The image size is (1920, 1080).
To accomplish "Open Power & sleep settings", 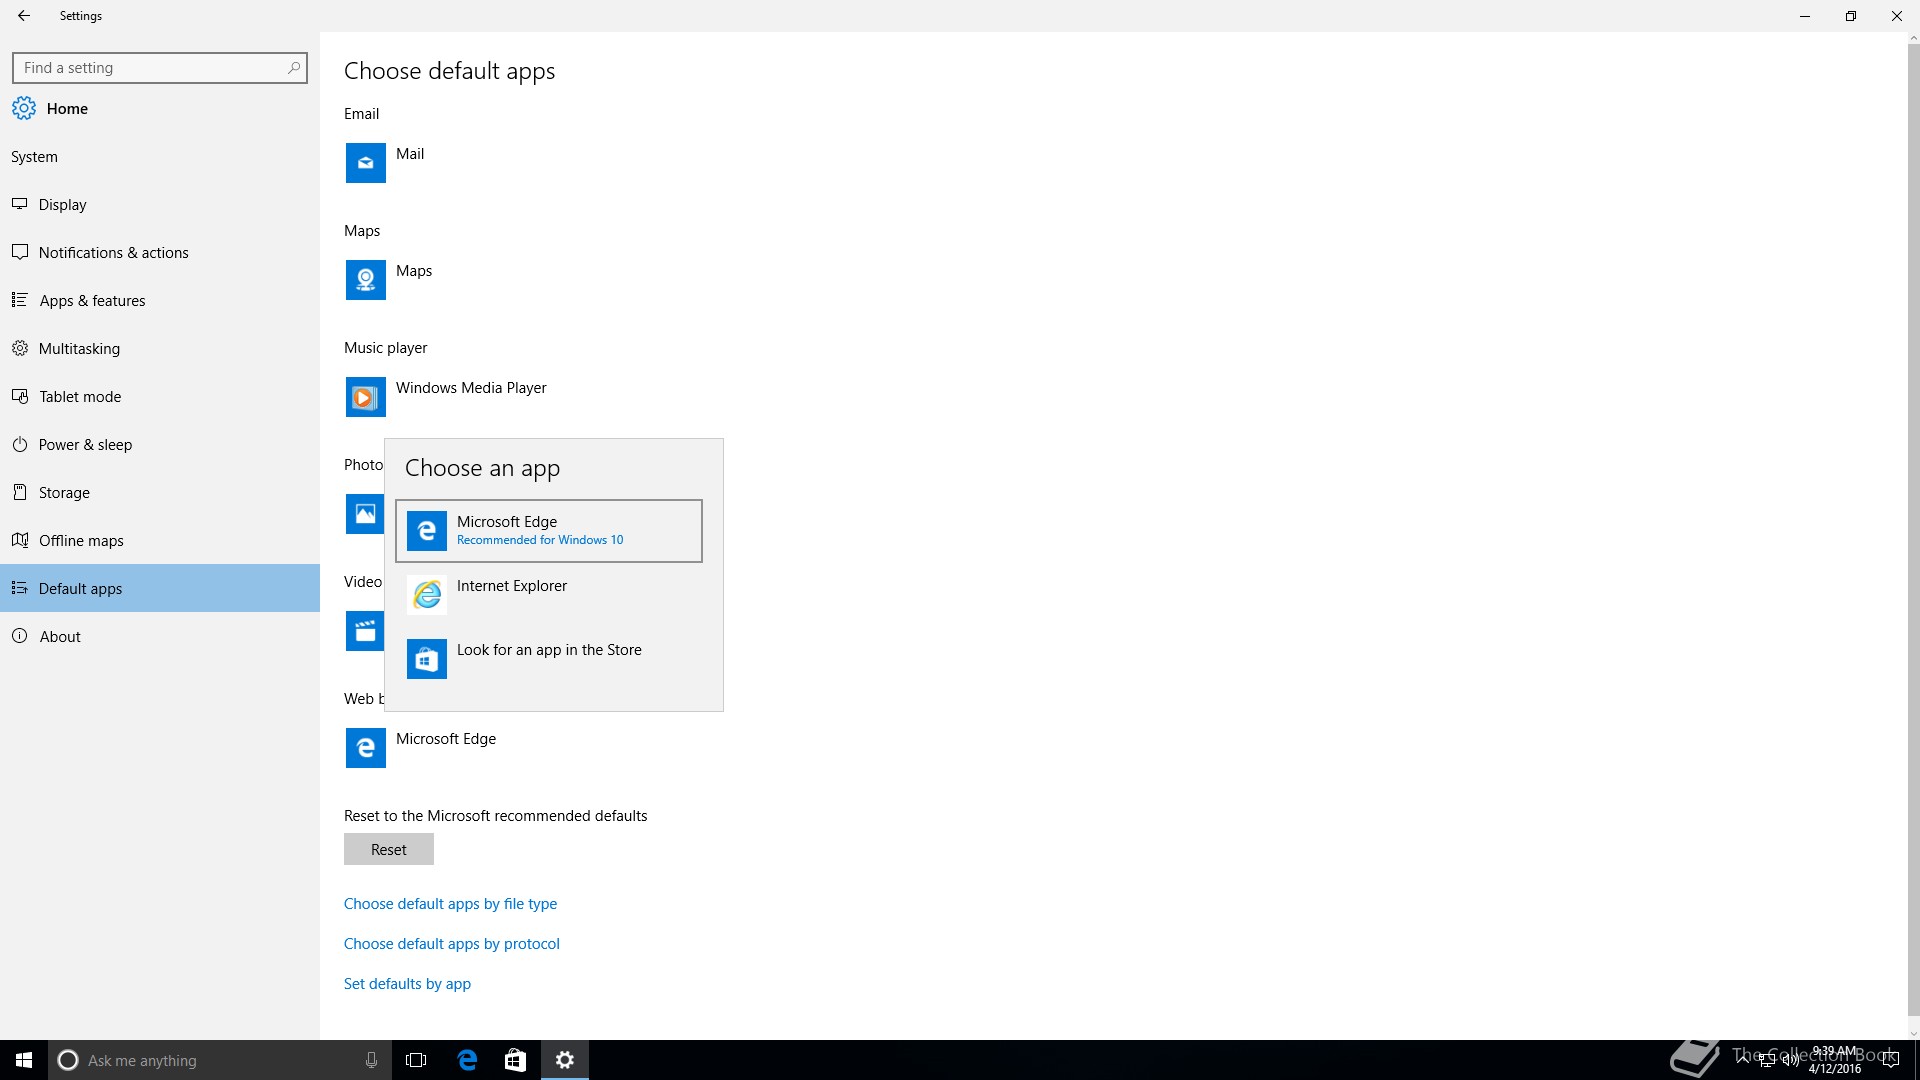I will pyautogui.click(x=160, y=445).
